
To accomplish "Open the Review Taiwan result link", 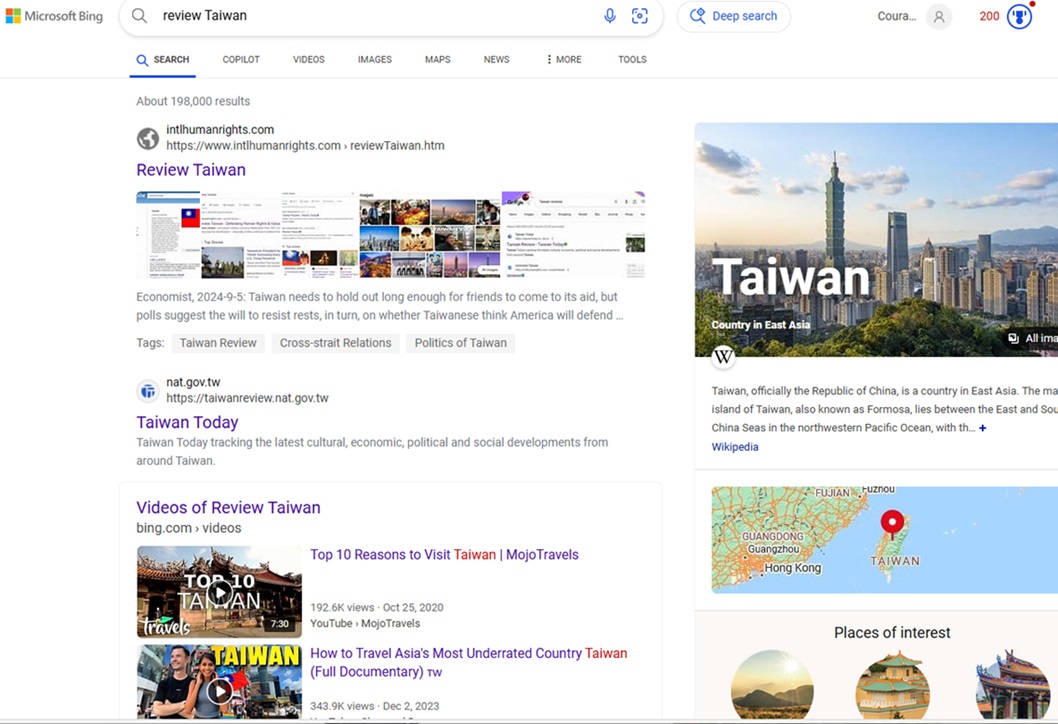I will [x=191, y=170].
